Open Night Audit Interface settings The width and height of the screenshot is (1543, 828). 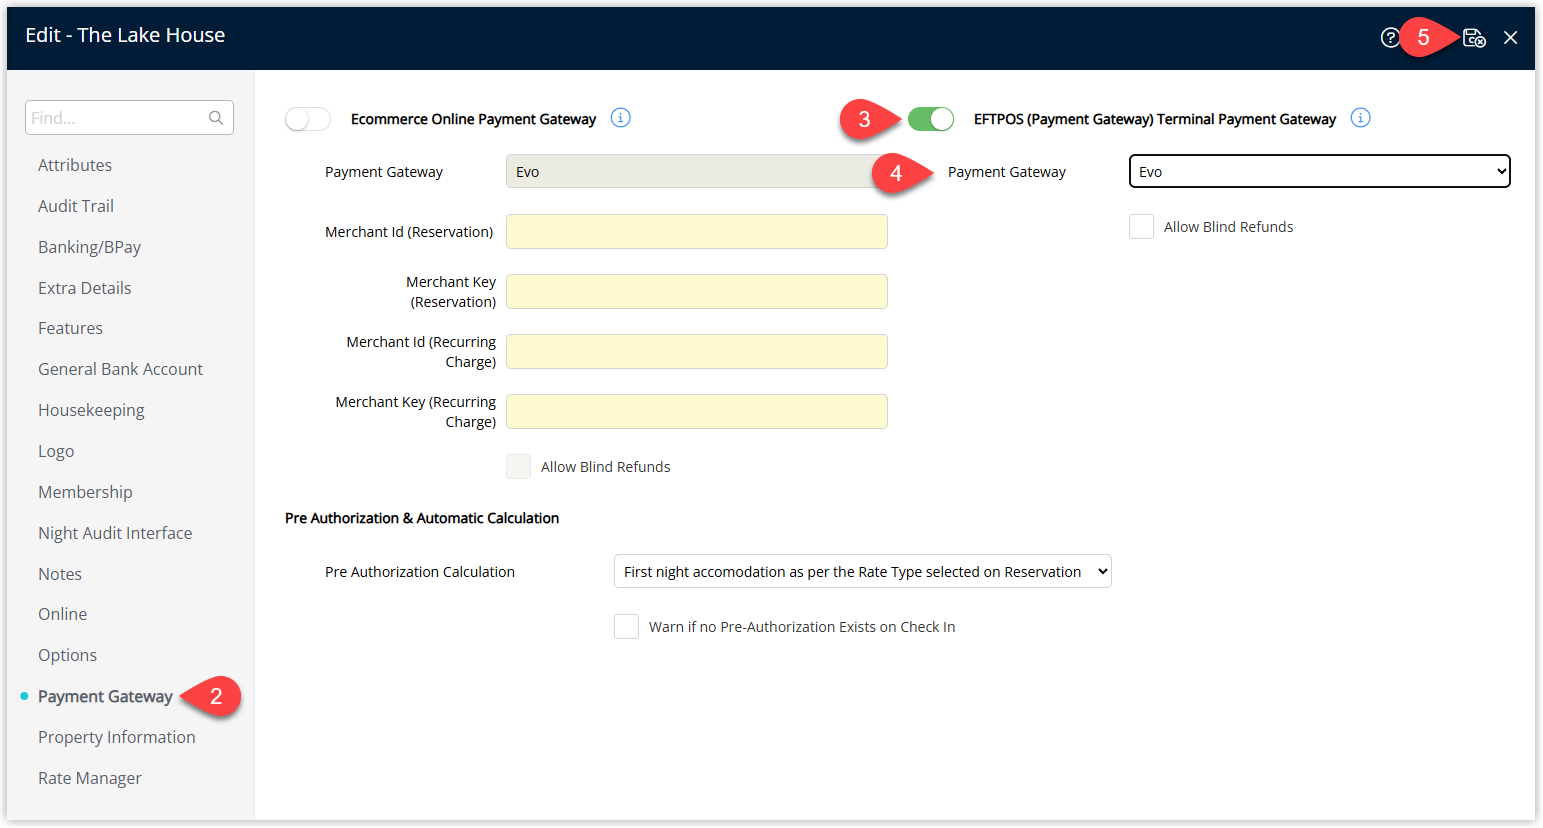pyautogui.click(x=115, y=533)
